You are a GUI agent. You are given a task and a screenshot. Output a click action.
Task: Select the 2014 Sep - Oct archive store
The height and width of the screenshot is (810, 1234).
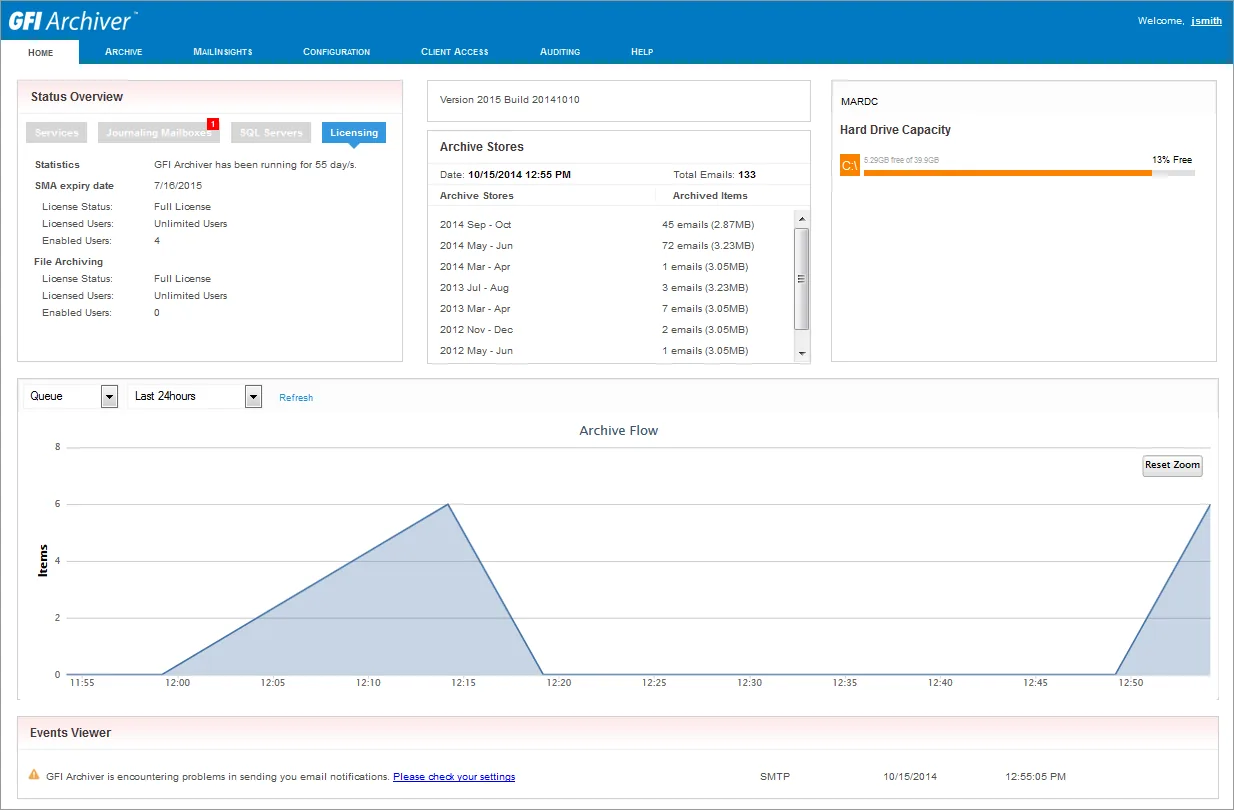coord(475,224)
